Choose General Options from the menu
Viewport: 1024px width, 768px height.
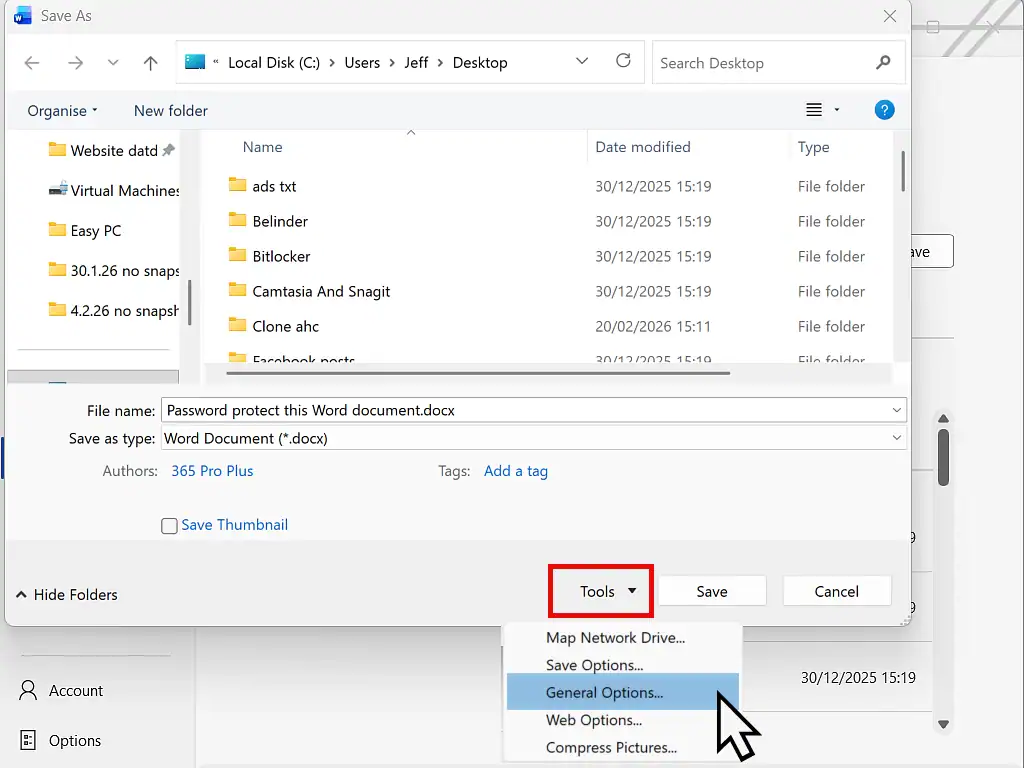(x=604, y=692)
